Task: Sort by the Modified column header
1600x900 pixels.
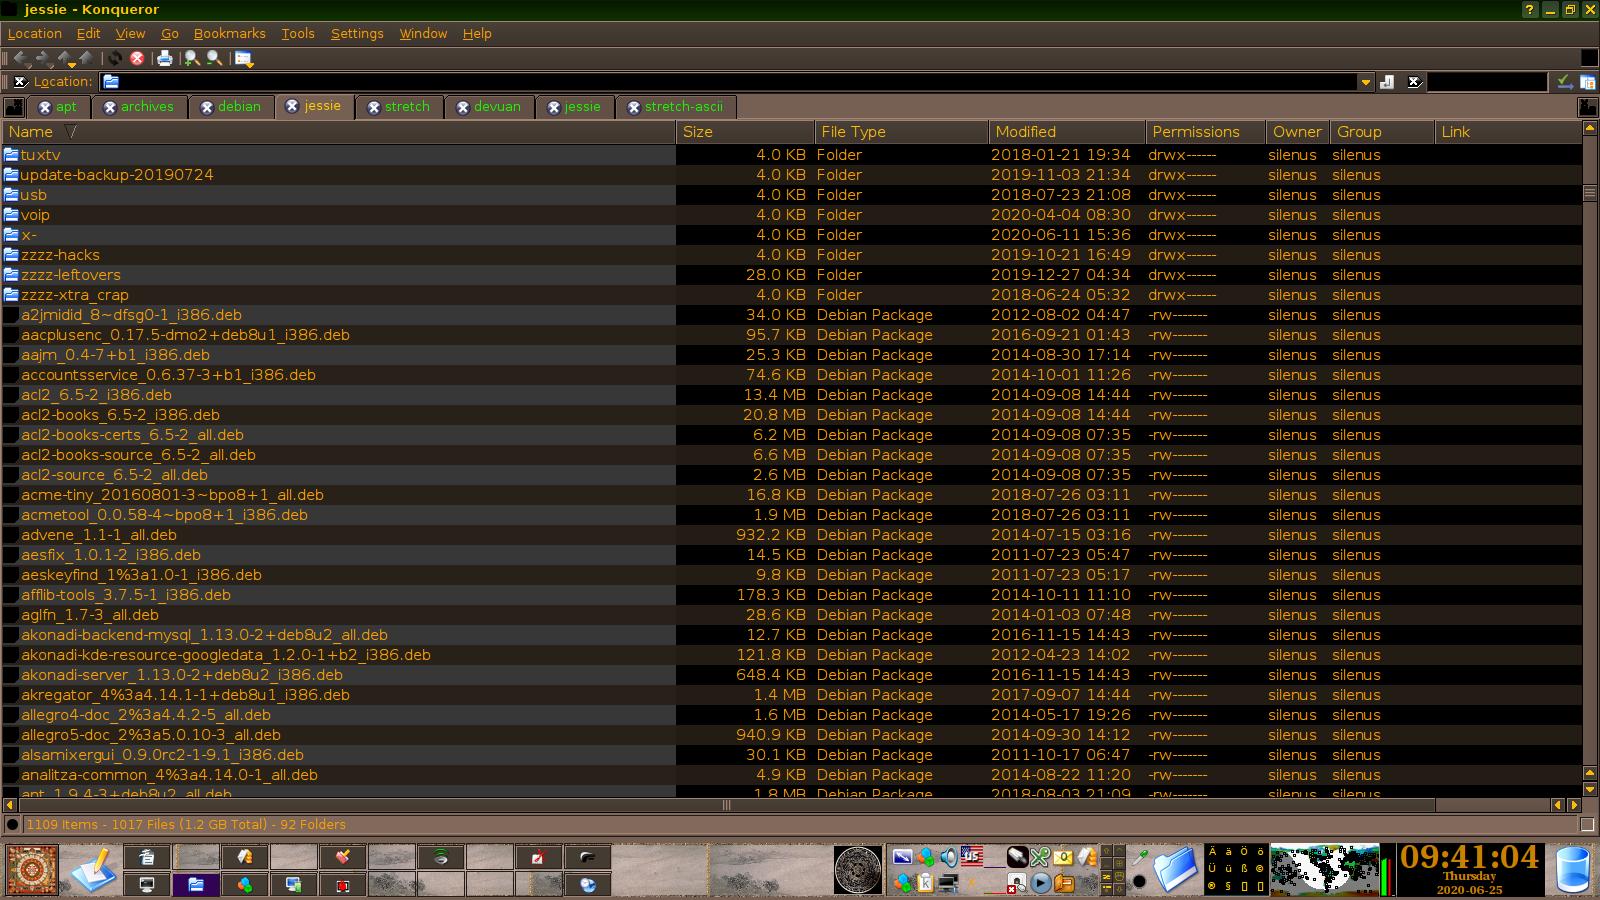Action: [1067, 132]
